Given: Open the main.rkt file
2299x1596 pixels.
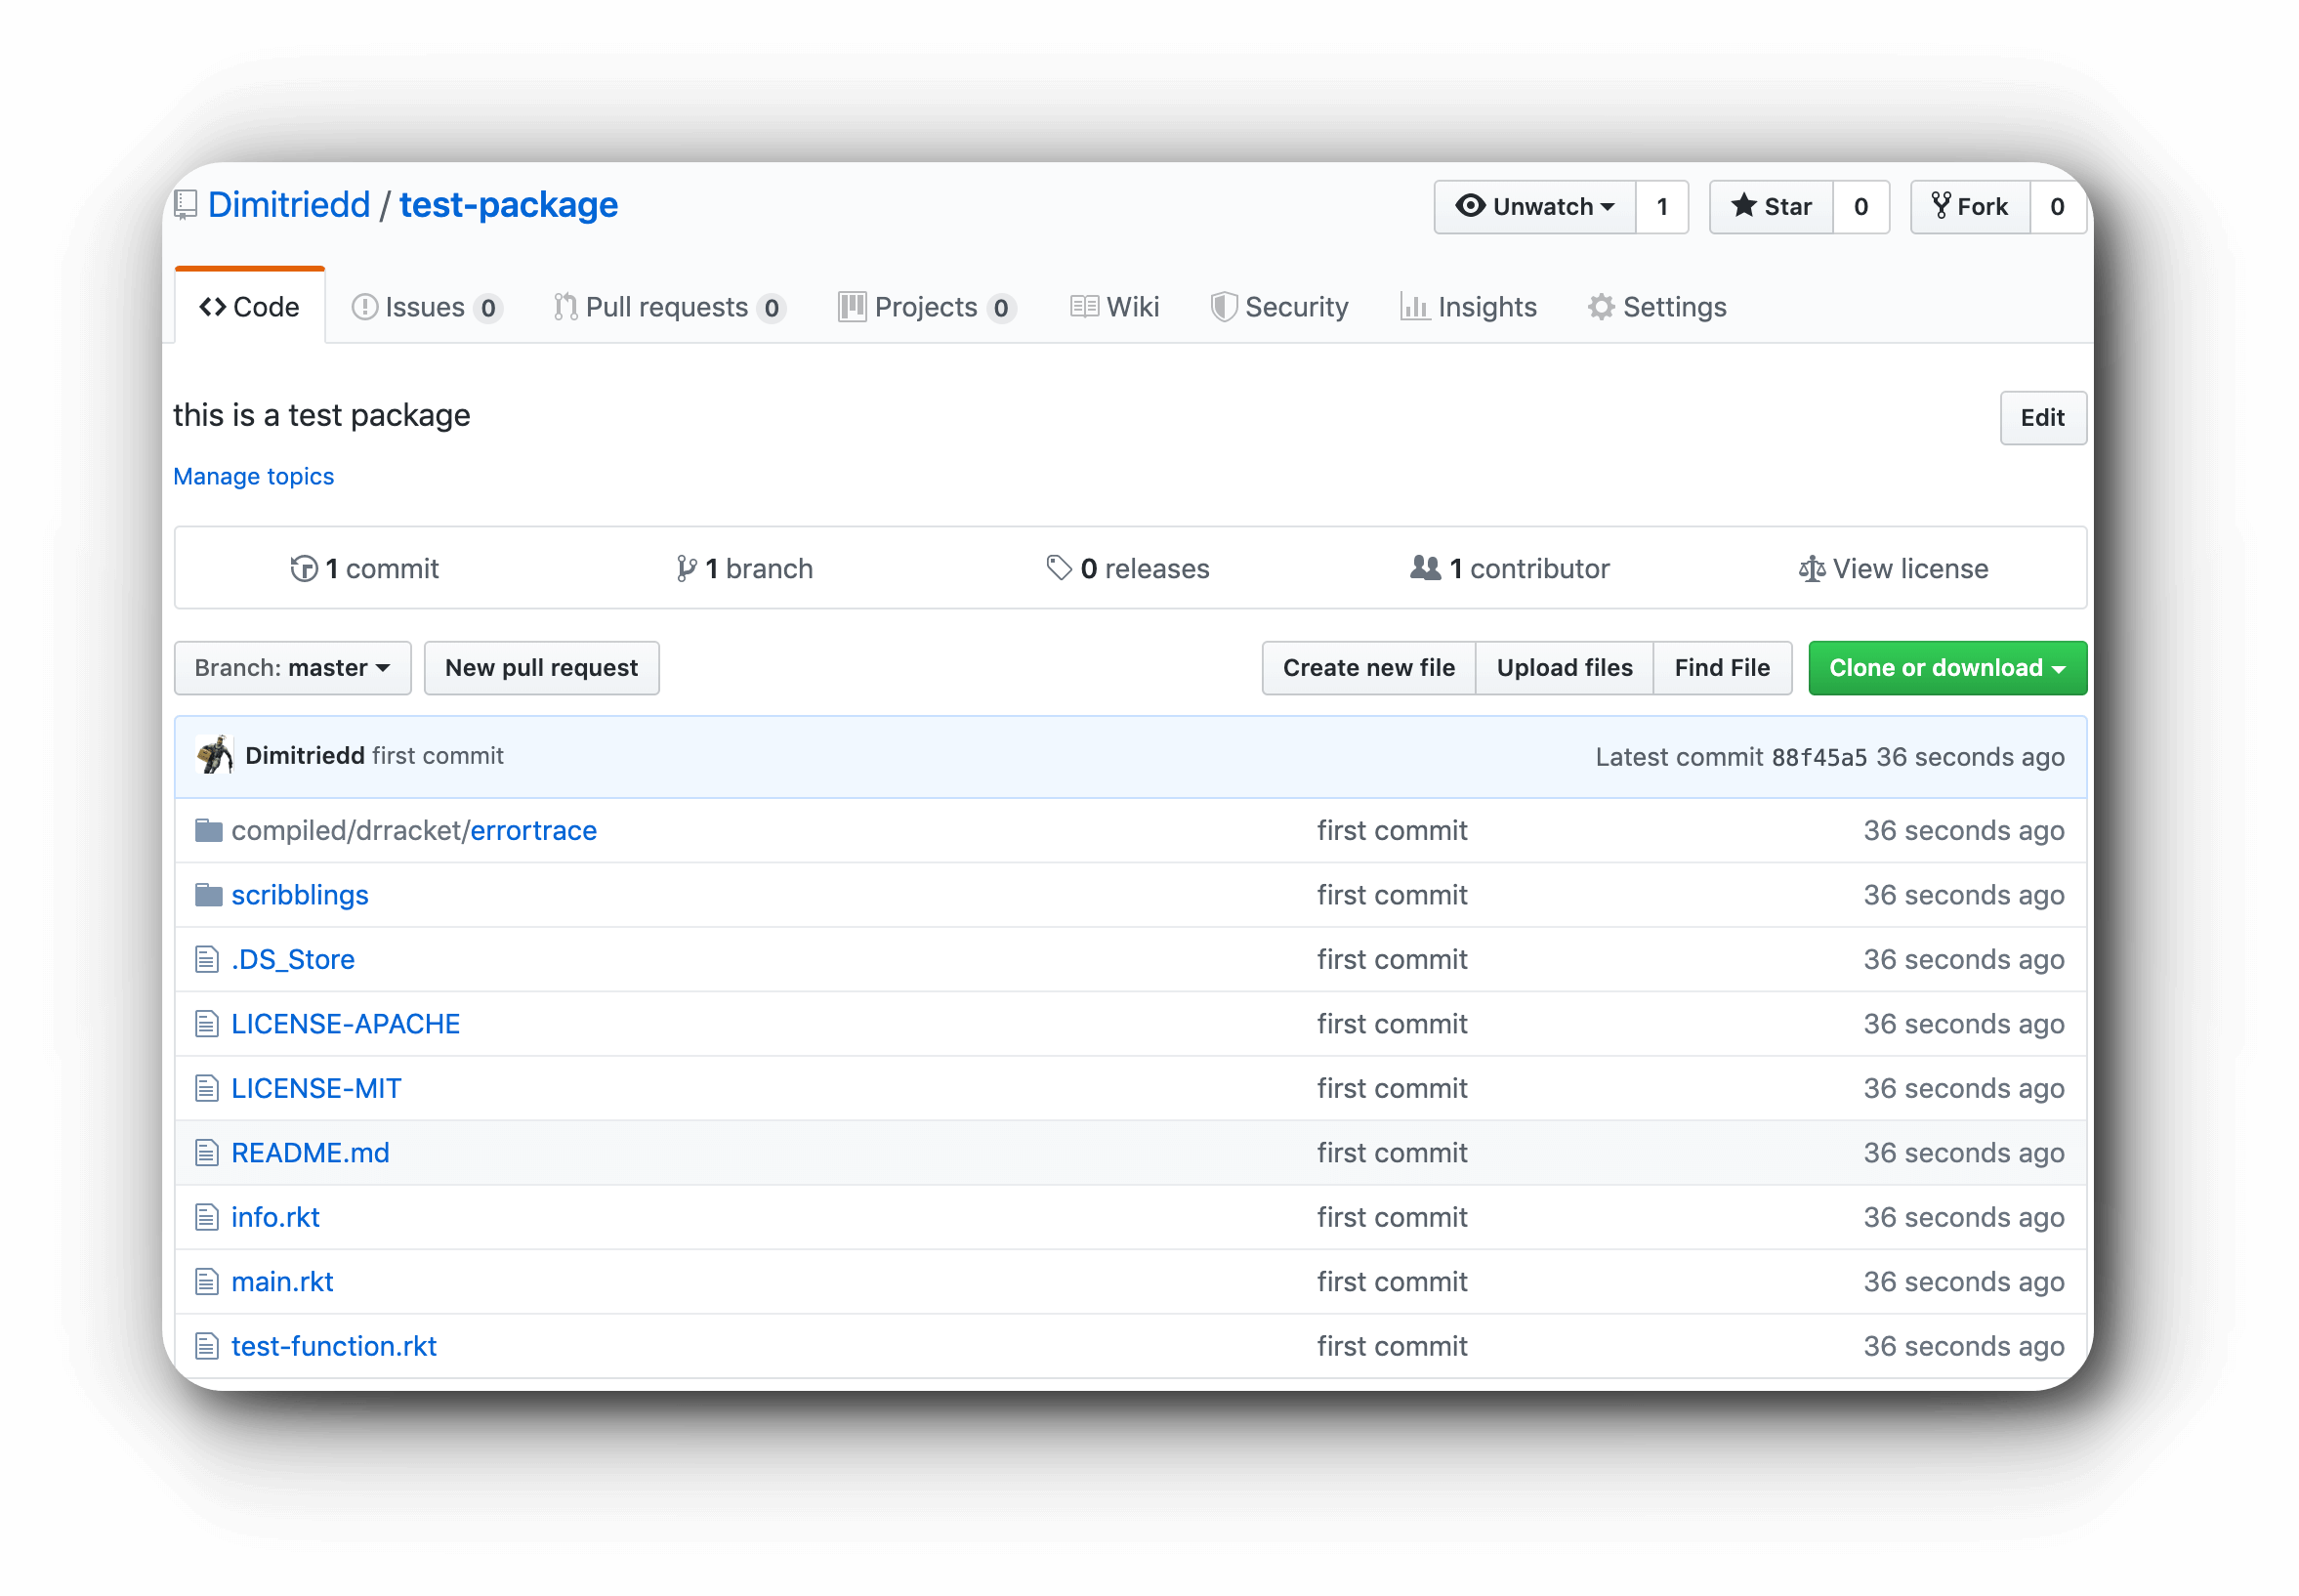Looking at the screenshot, I should point(282,1281).
